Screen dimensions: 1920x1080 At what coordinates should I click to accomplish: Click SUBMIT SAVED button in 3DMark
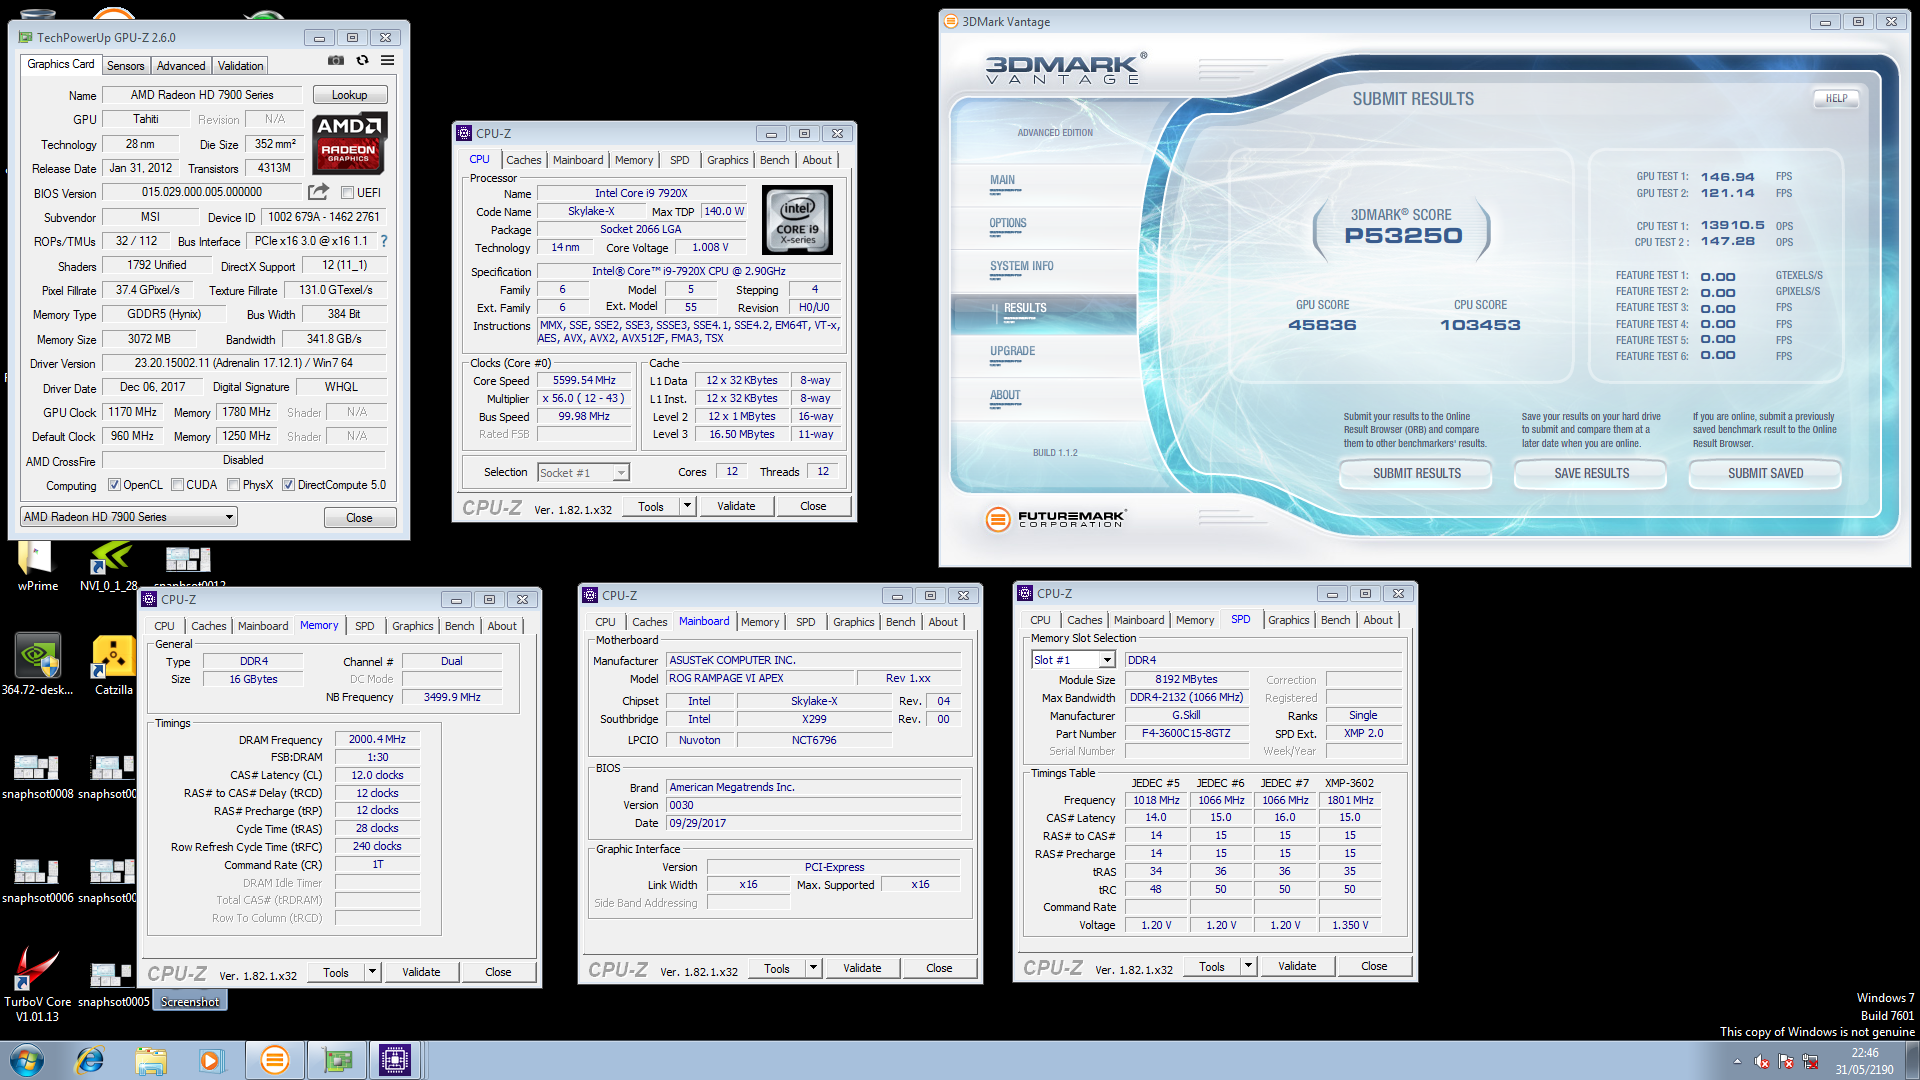click(1766, 474)
